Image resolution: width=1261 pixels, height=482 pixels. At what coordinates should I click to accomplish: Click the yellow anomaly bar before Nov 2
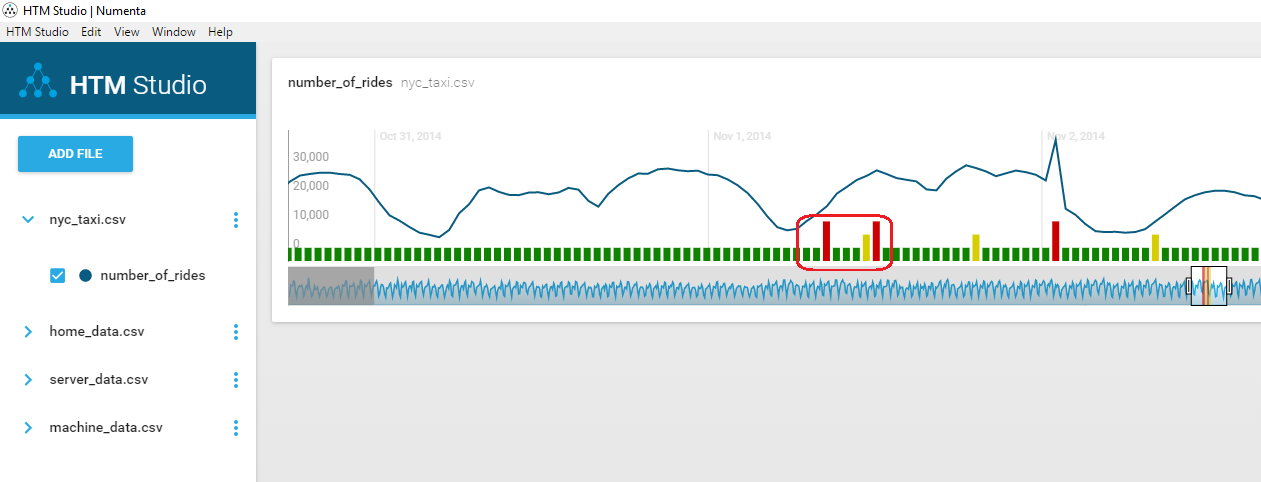[975, 248]
